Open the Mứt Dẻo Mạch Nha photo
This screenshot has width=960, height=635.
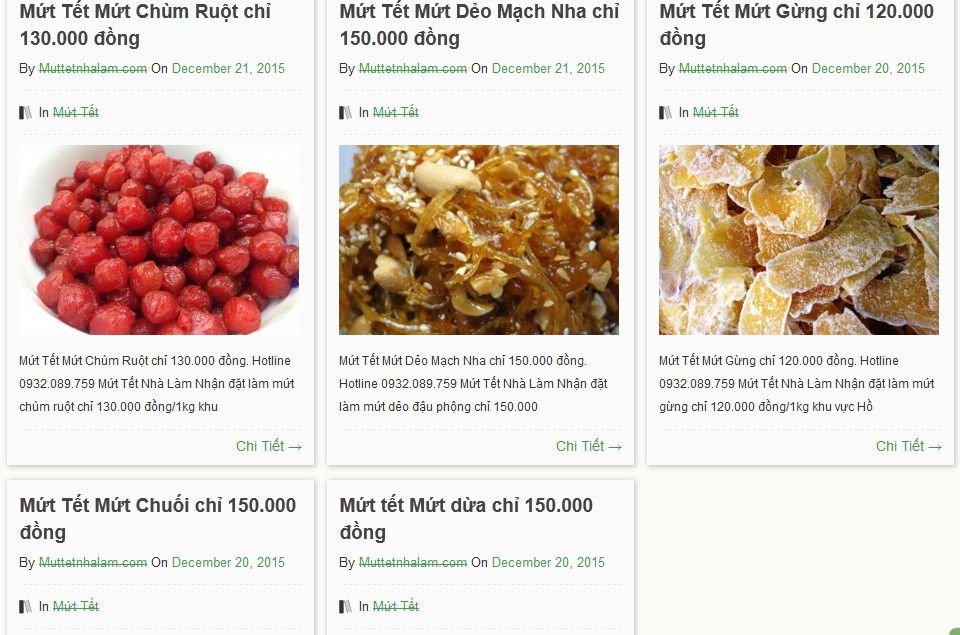(x=479, y=240)
